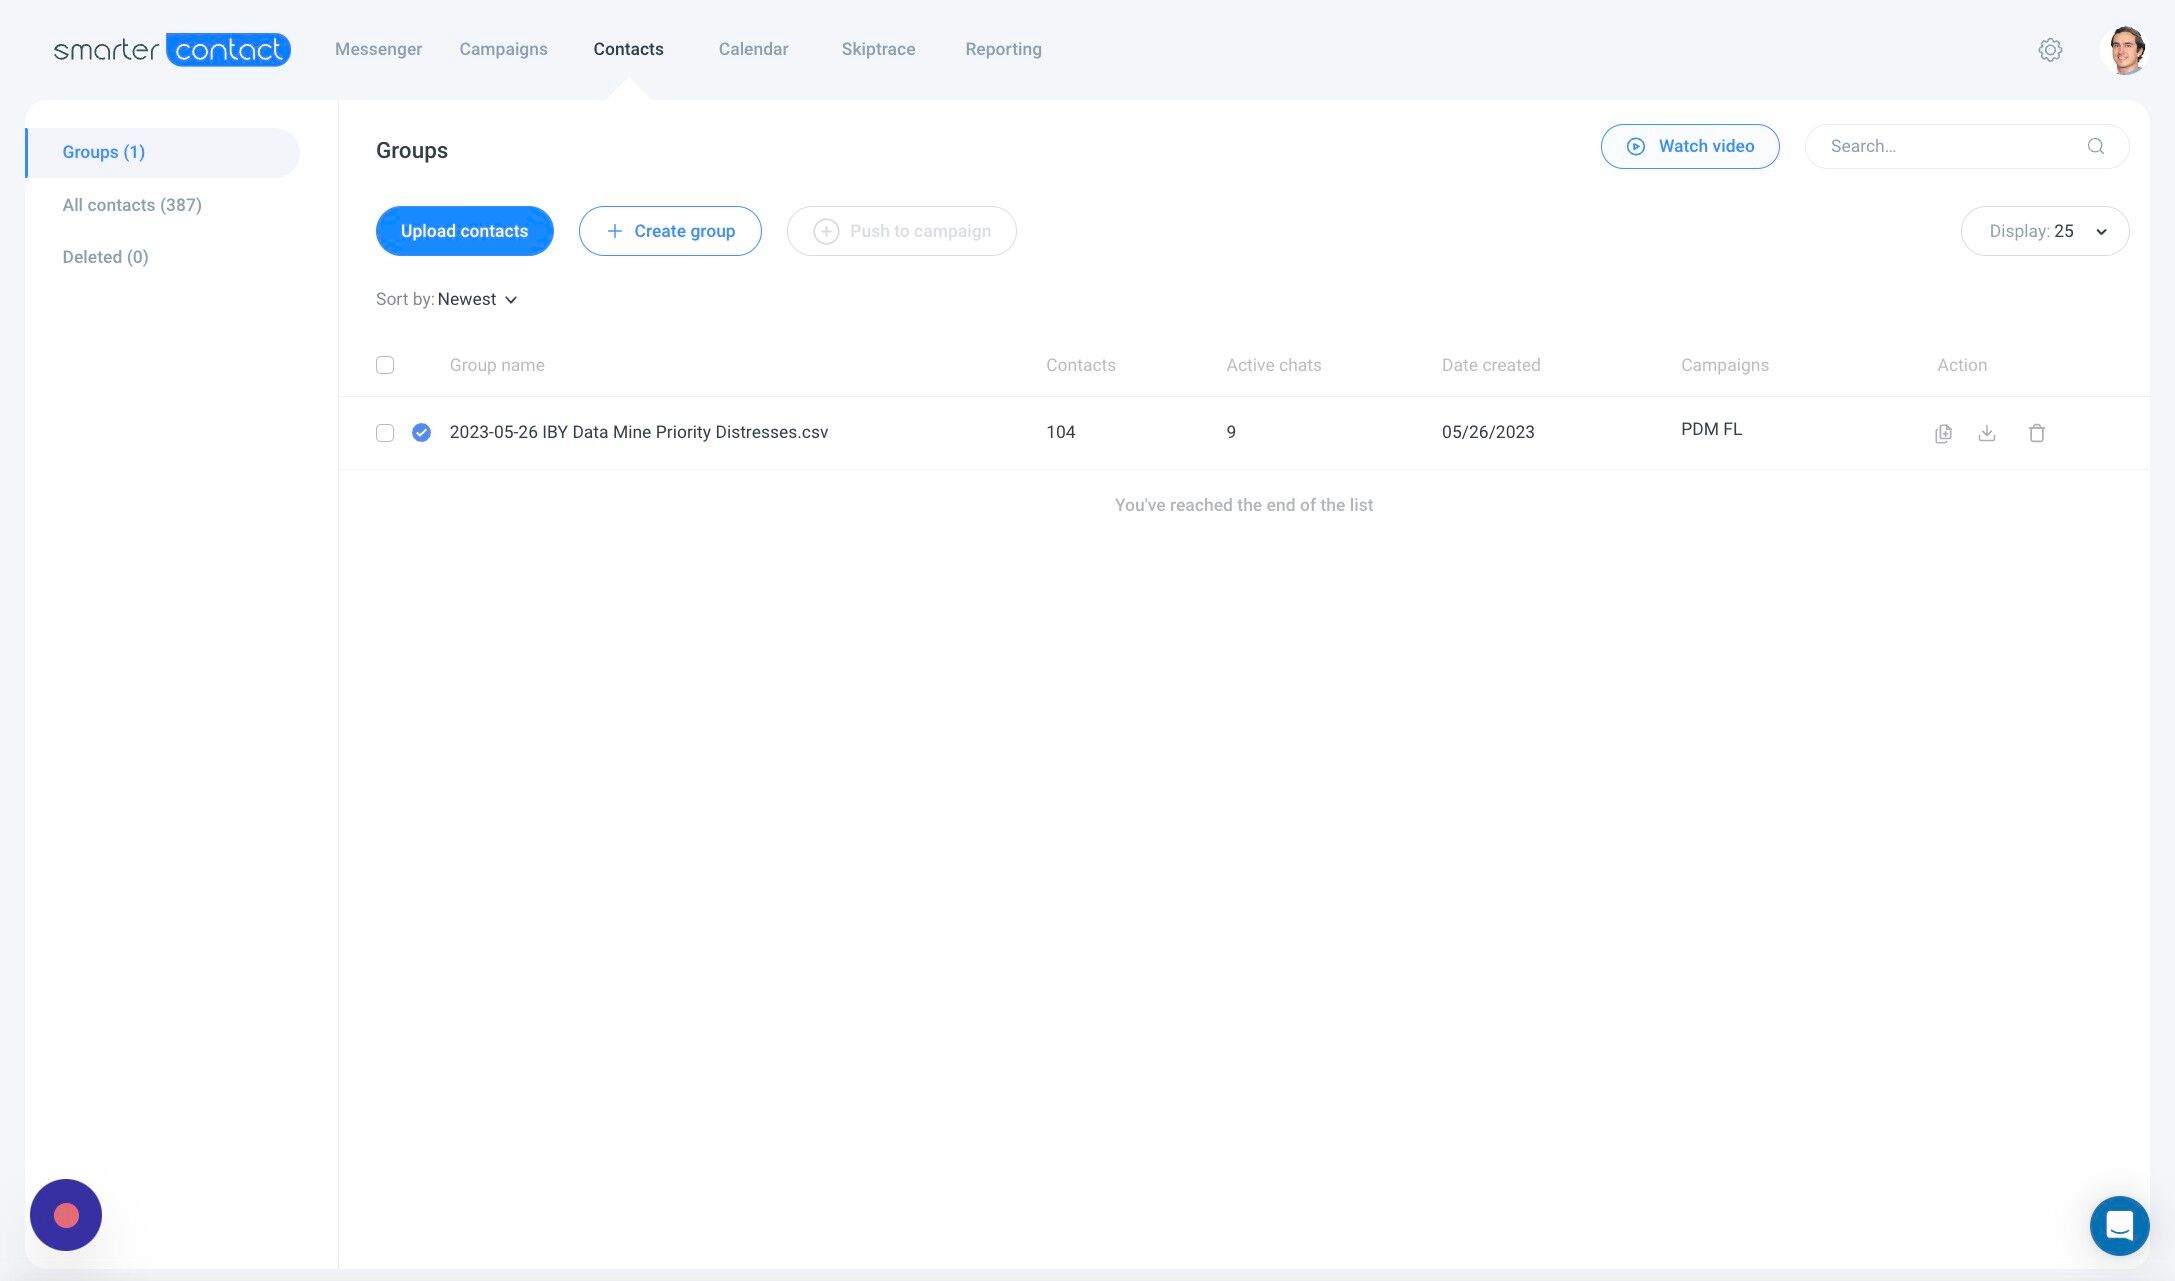Delete the IBY Data Mine group
The width and height of the screenshot is (2175, 1281).
2037,433
